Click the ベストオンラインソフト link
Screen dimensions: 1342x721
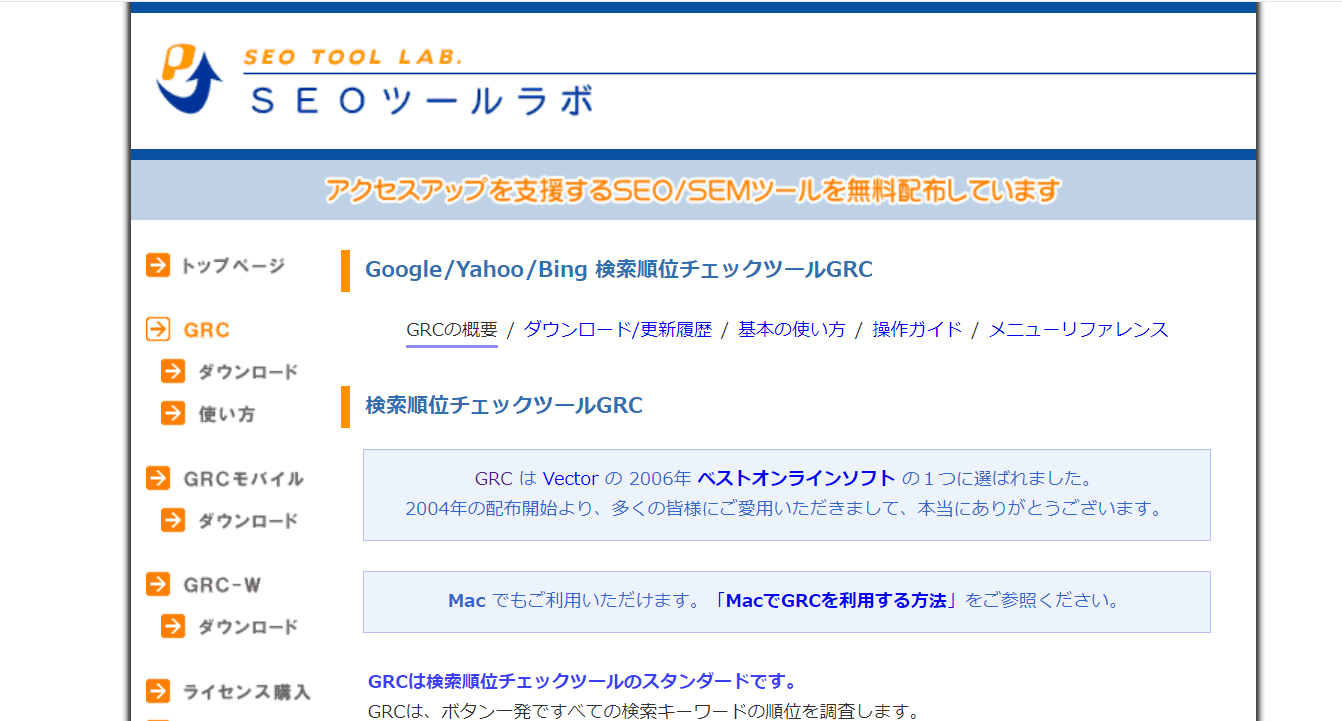[x=797, y=478]
